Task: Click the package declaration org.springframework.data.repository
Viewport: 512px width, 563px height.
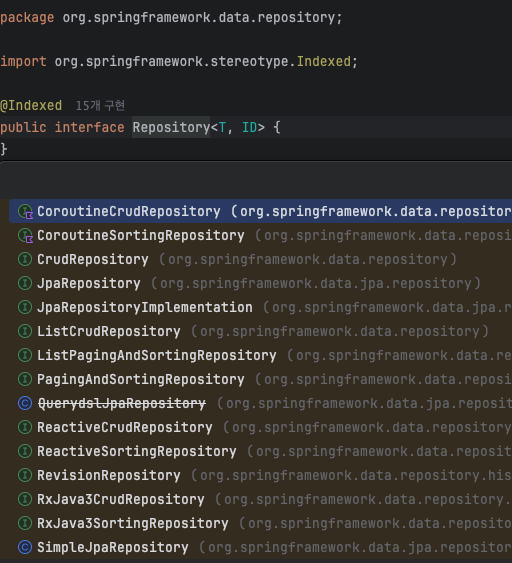Action: coord(199,18)
